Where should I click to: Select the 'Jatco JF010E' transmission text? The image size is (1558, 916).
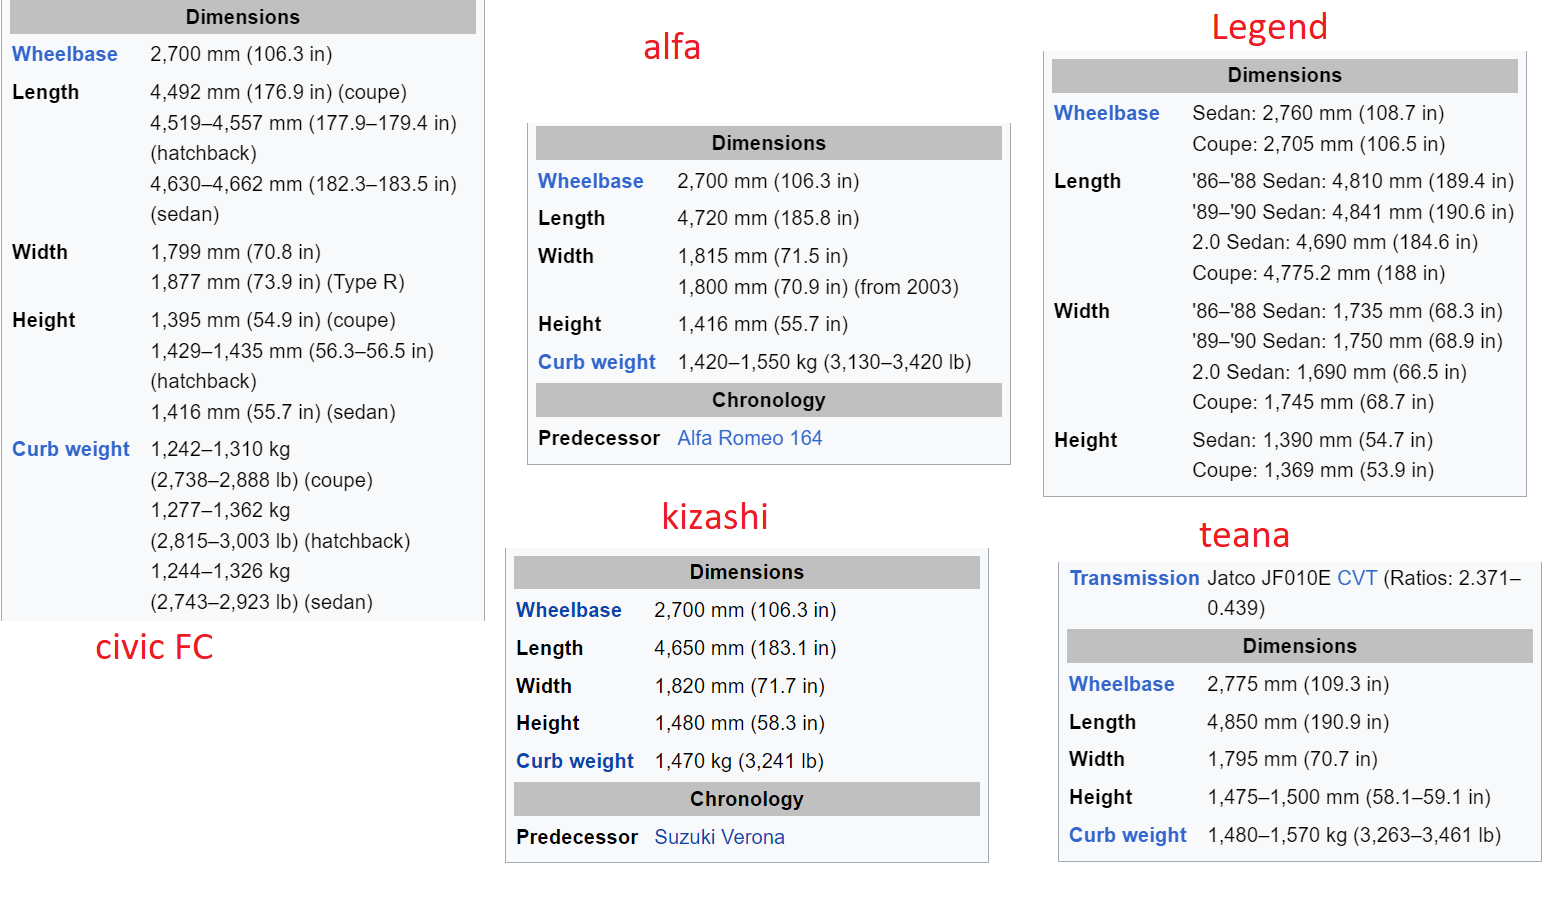[1269, 578]
